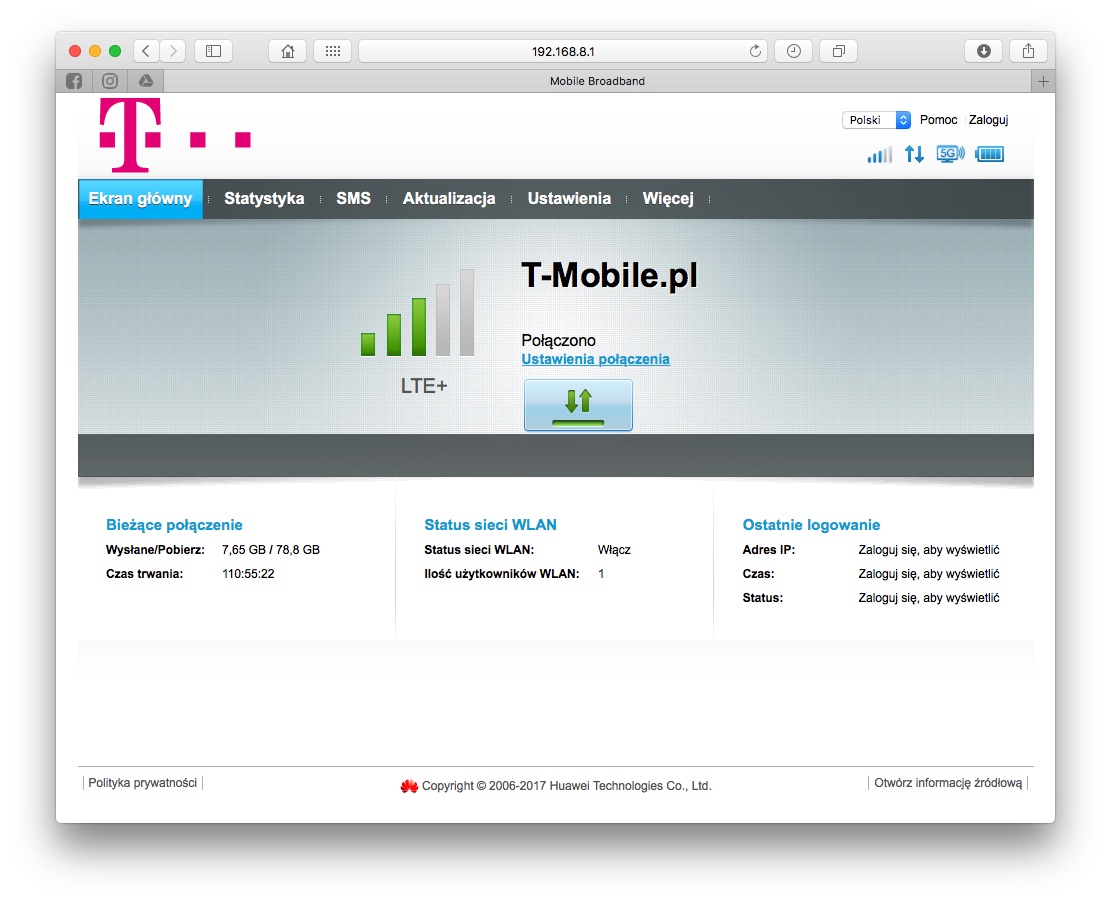This screenshot has height=903, width=1111.
Task: Click the Safari back arrow button
Action: point(146,51)
